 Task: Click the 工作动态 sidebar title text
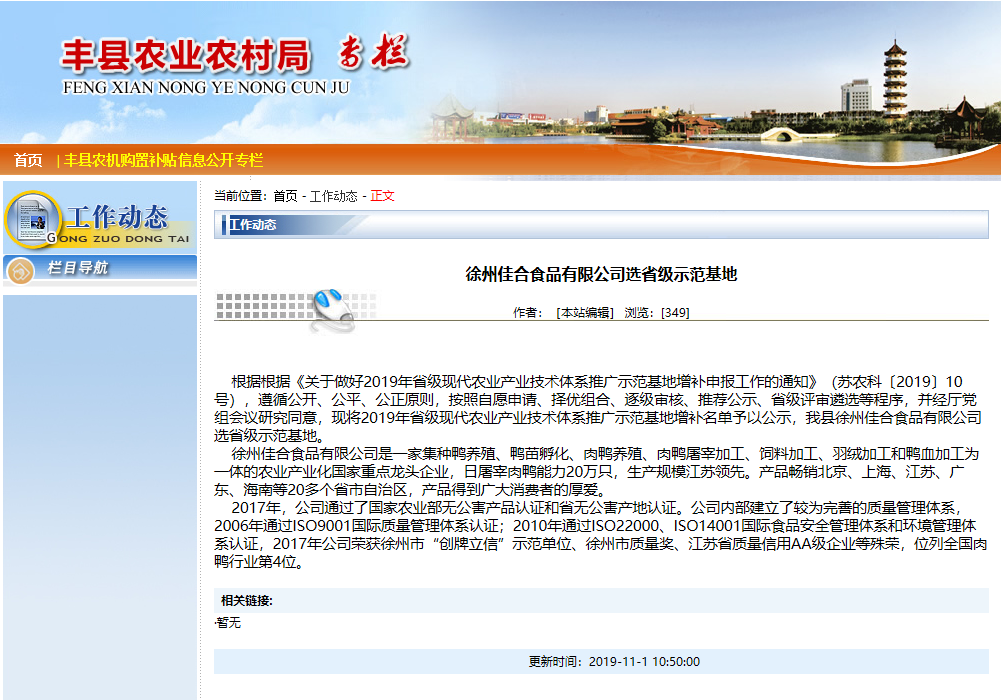pos(117,217)
